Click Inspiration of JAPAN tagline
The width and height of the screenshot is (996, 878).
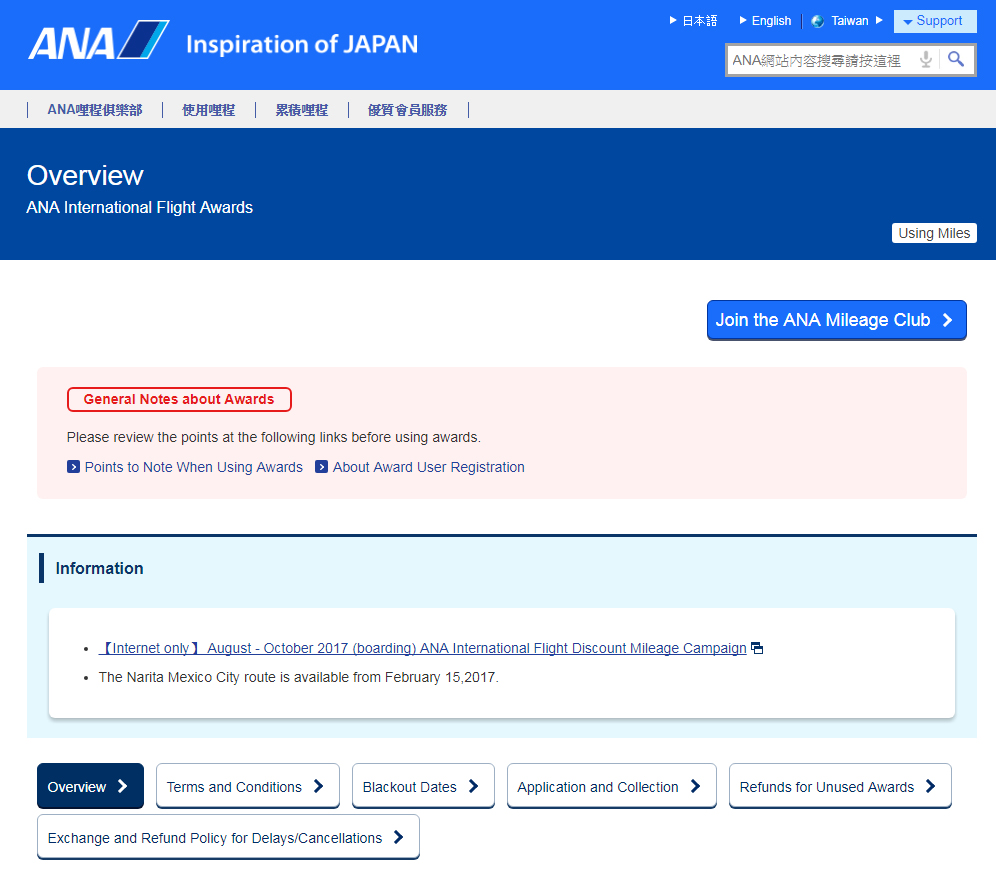tap(302, 44)
